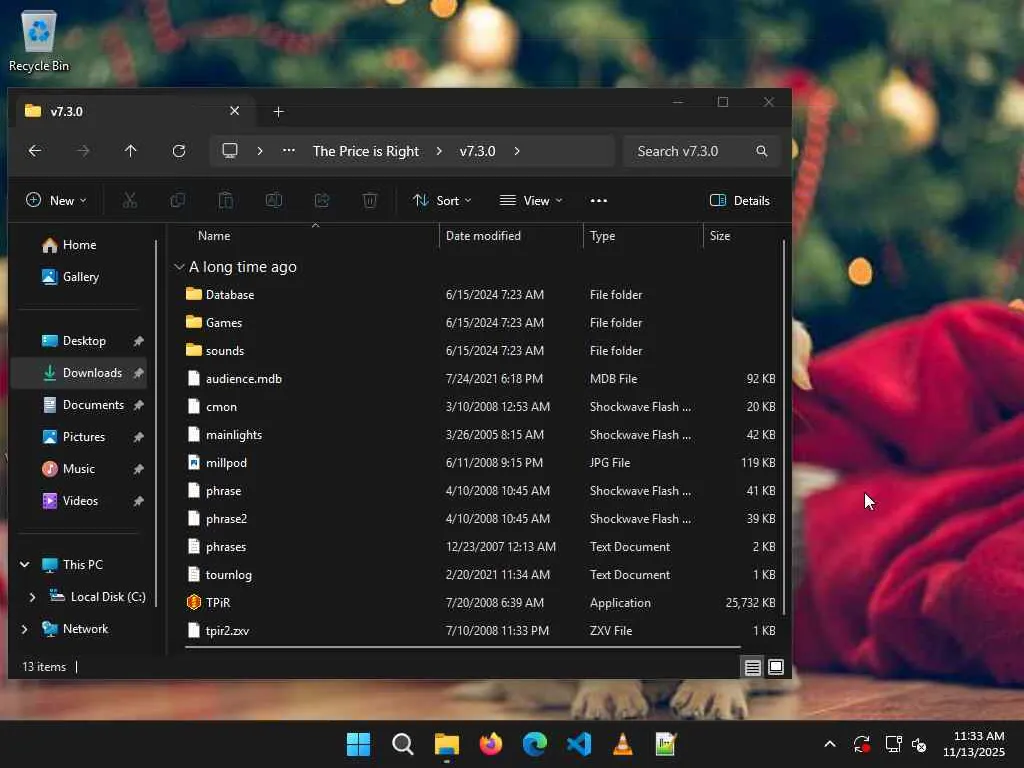Open taskbar Search
This screenshot has width=1024, height=768.
coord(402,744)
